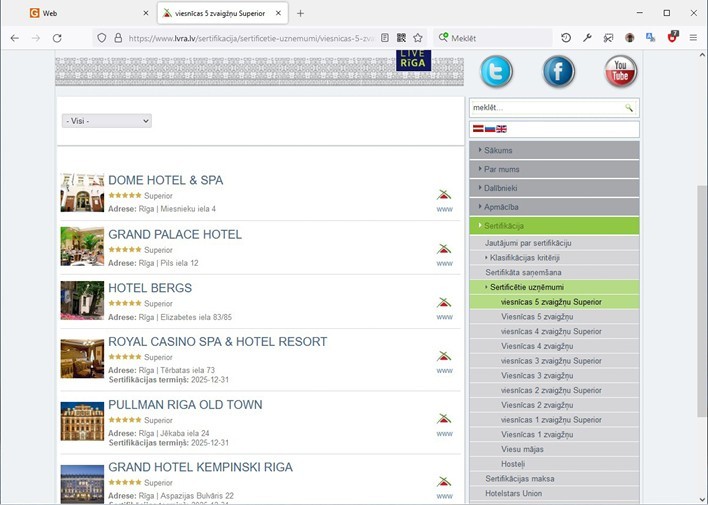Image resolution: width=708 pixels, height=505 pixels.
Task: Expand the Apmācība menu item
Action: tap(554, 207)
